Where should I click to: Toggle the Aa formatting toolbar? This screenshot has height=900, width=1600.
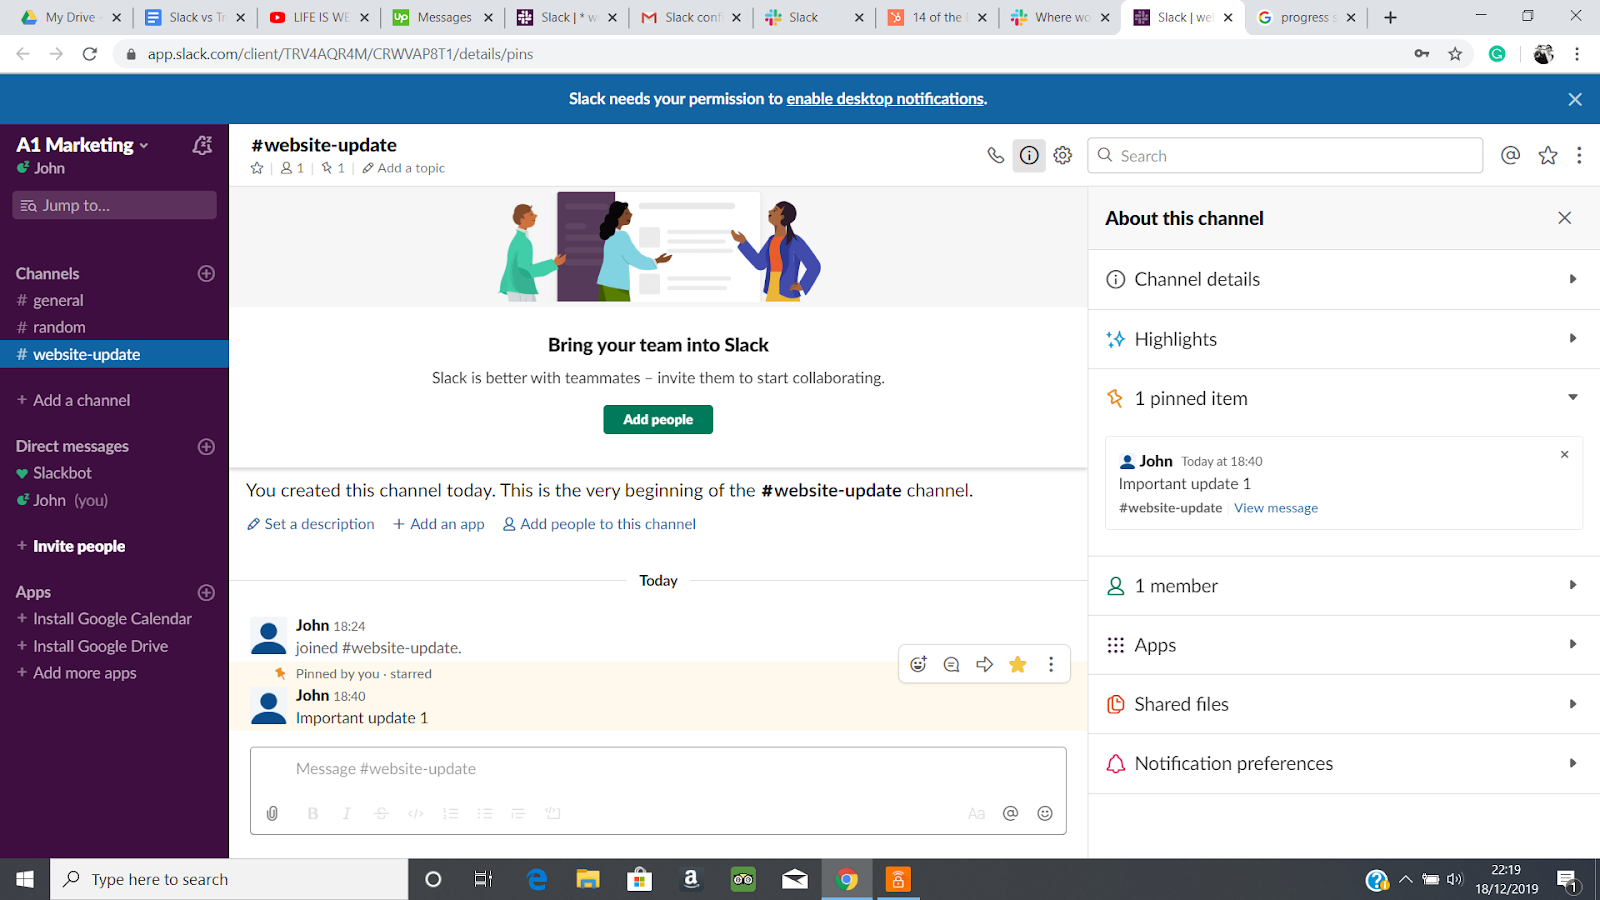point(977,813)
